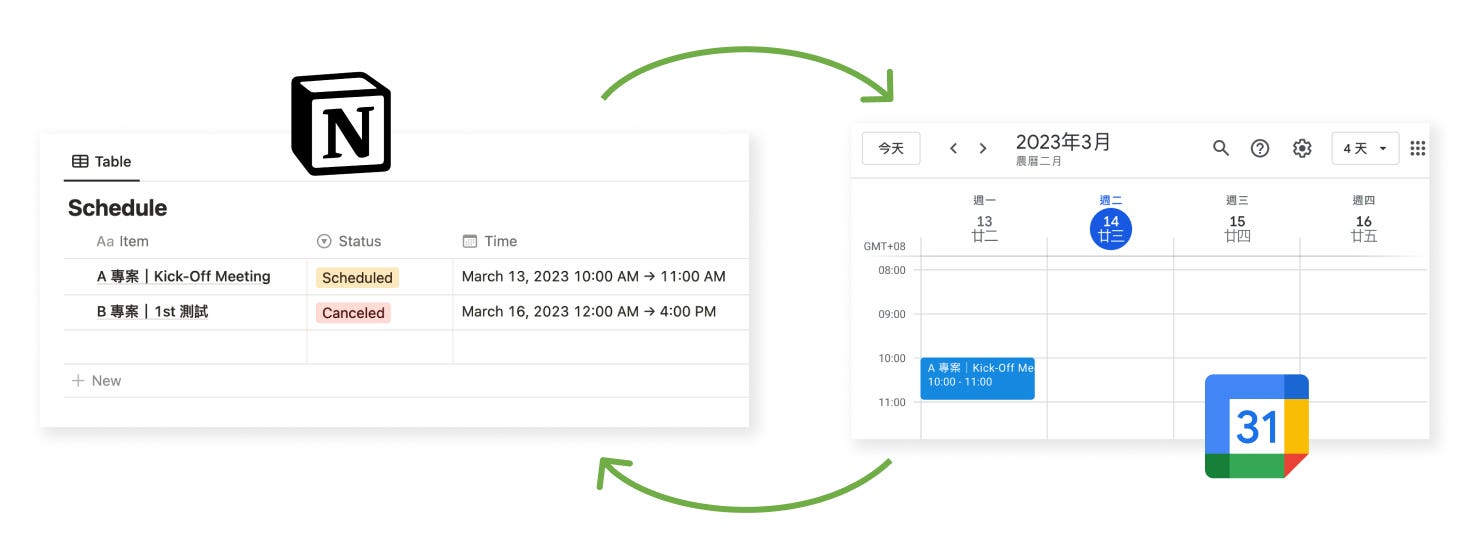Screen dimensions: 1464x542
Task: Open Google Calendar search
Action: click(x=1220, y=148)
